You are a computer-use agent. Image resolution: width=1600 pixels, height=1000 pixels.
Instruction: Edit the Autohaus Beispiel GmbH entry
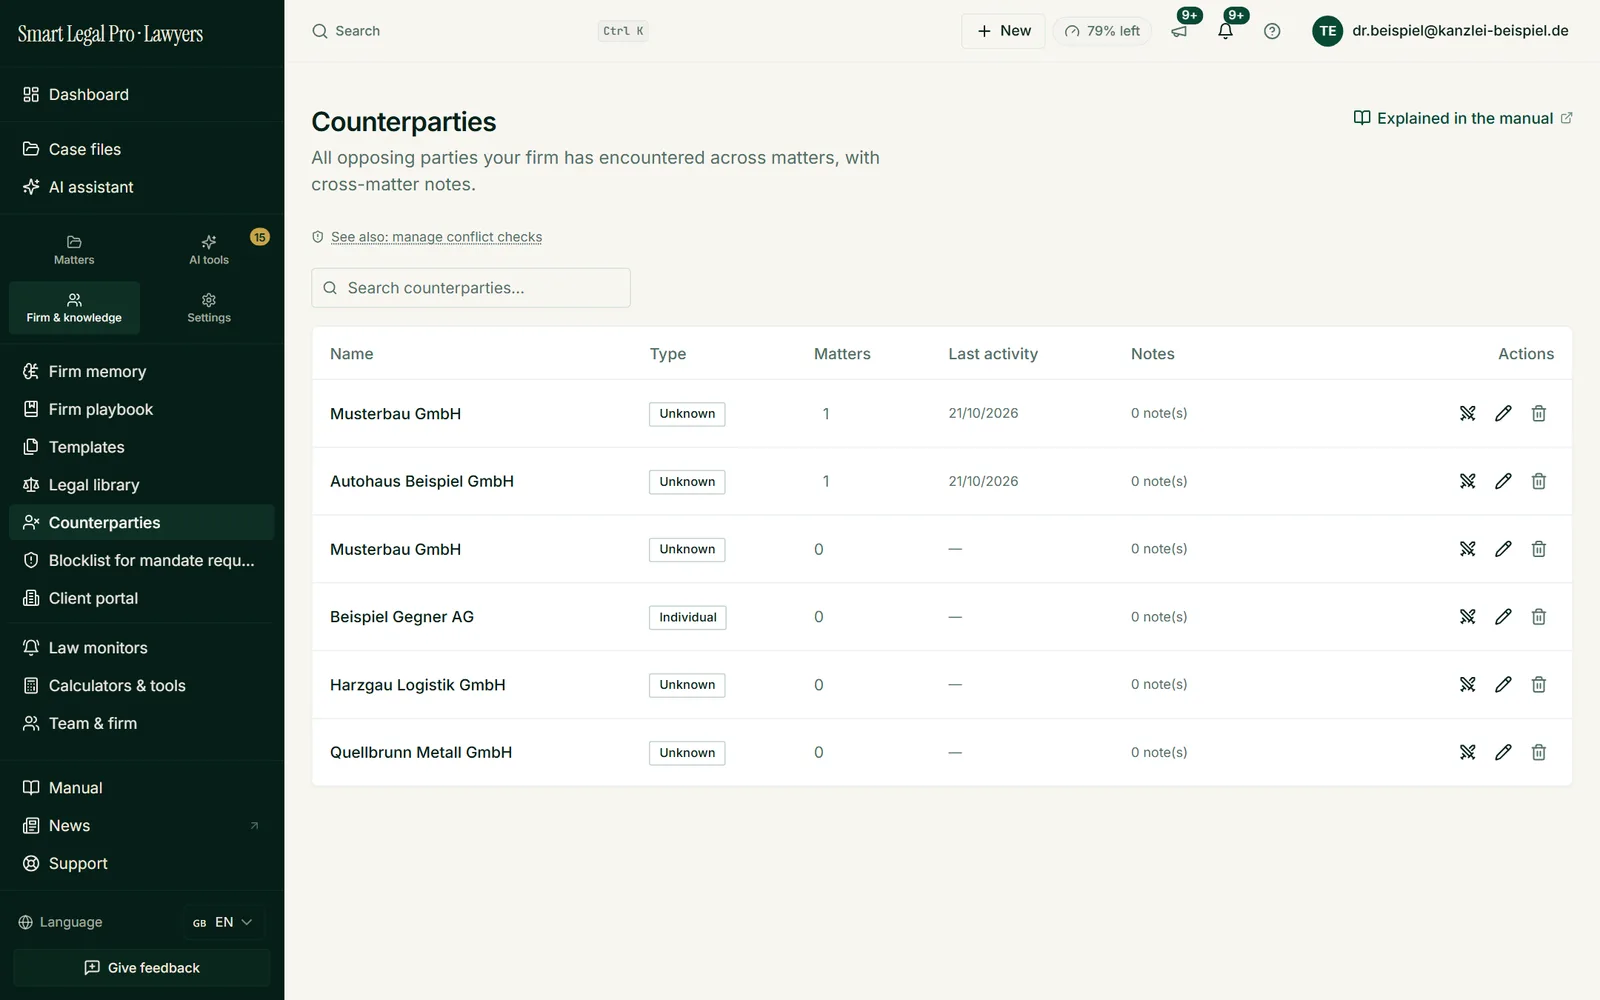tap(1503, 481)
